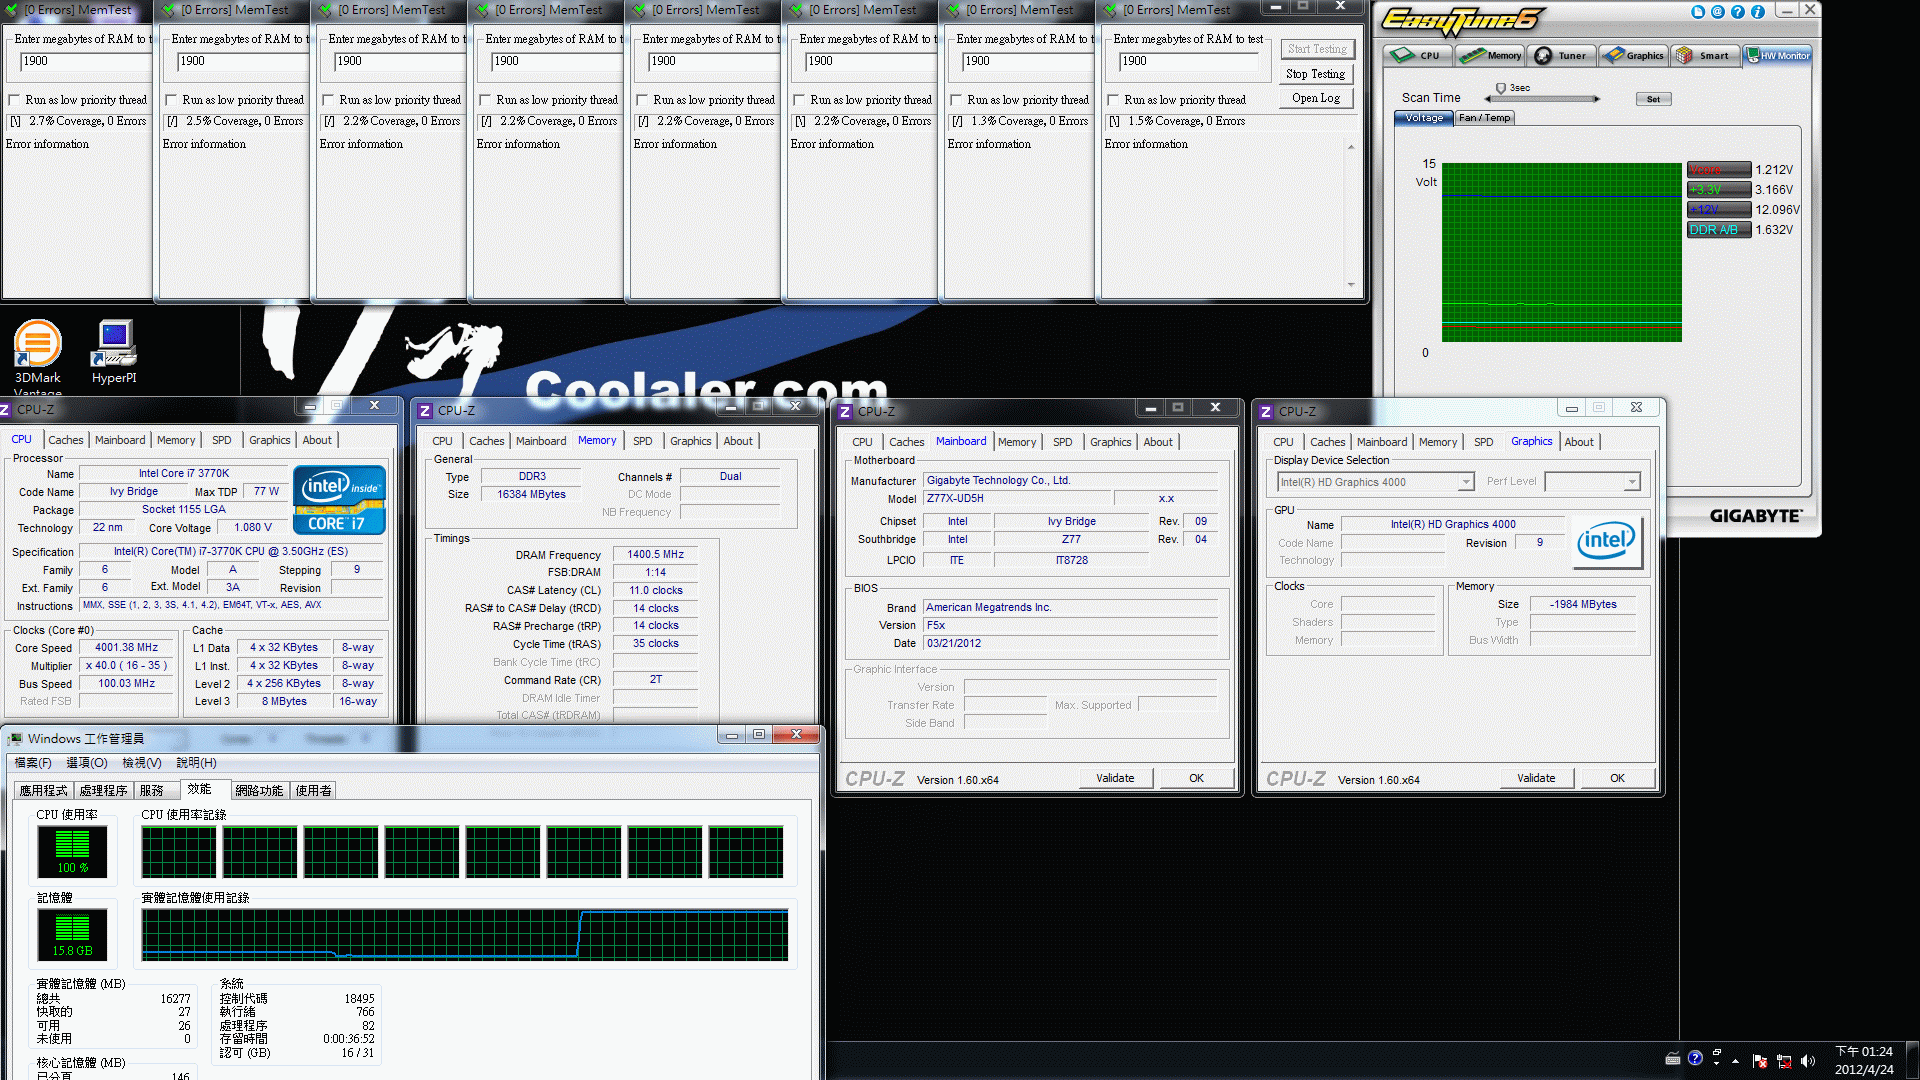Select Voltage tab in EasyTune6 monitor
The image size is (1920, 1080).
1422,117
